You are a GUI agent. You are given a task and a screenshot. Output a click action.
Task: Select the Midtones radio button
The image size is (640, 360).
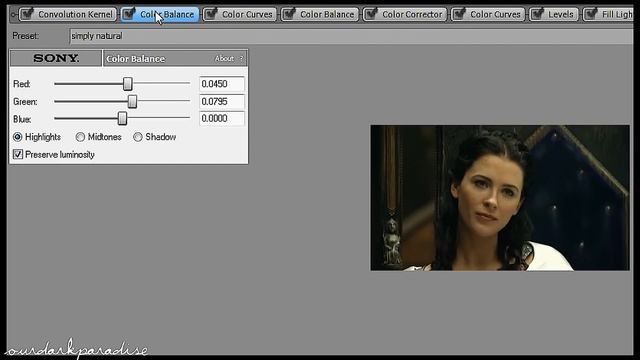click(x=80, y=137)
